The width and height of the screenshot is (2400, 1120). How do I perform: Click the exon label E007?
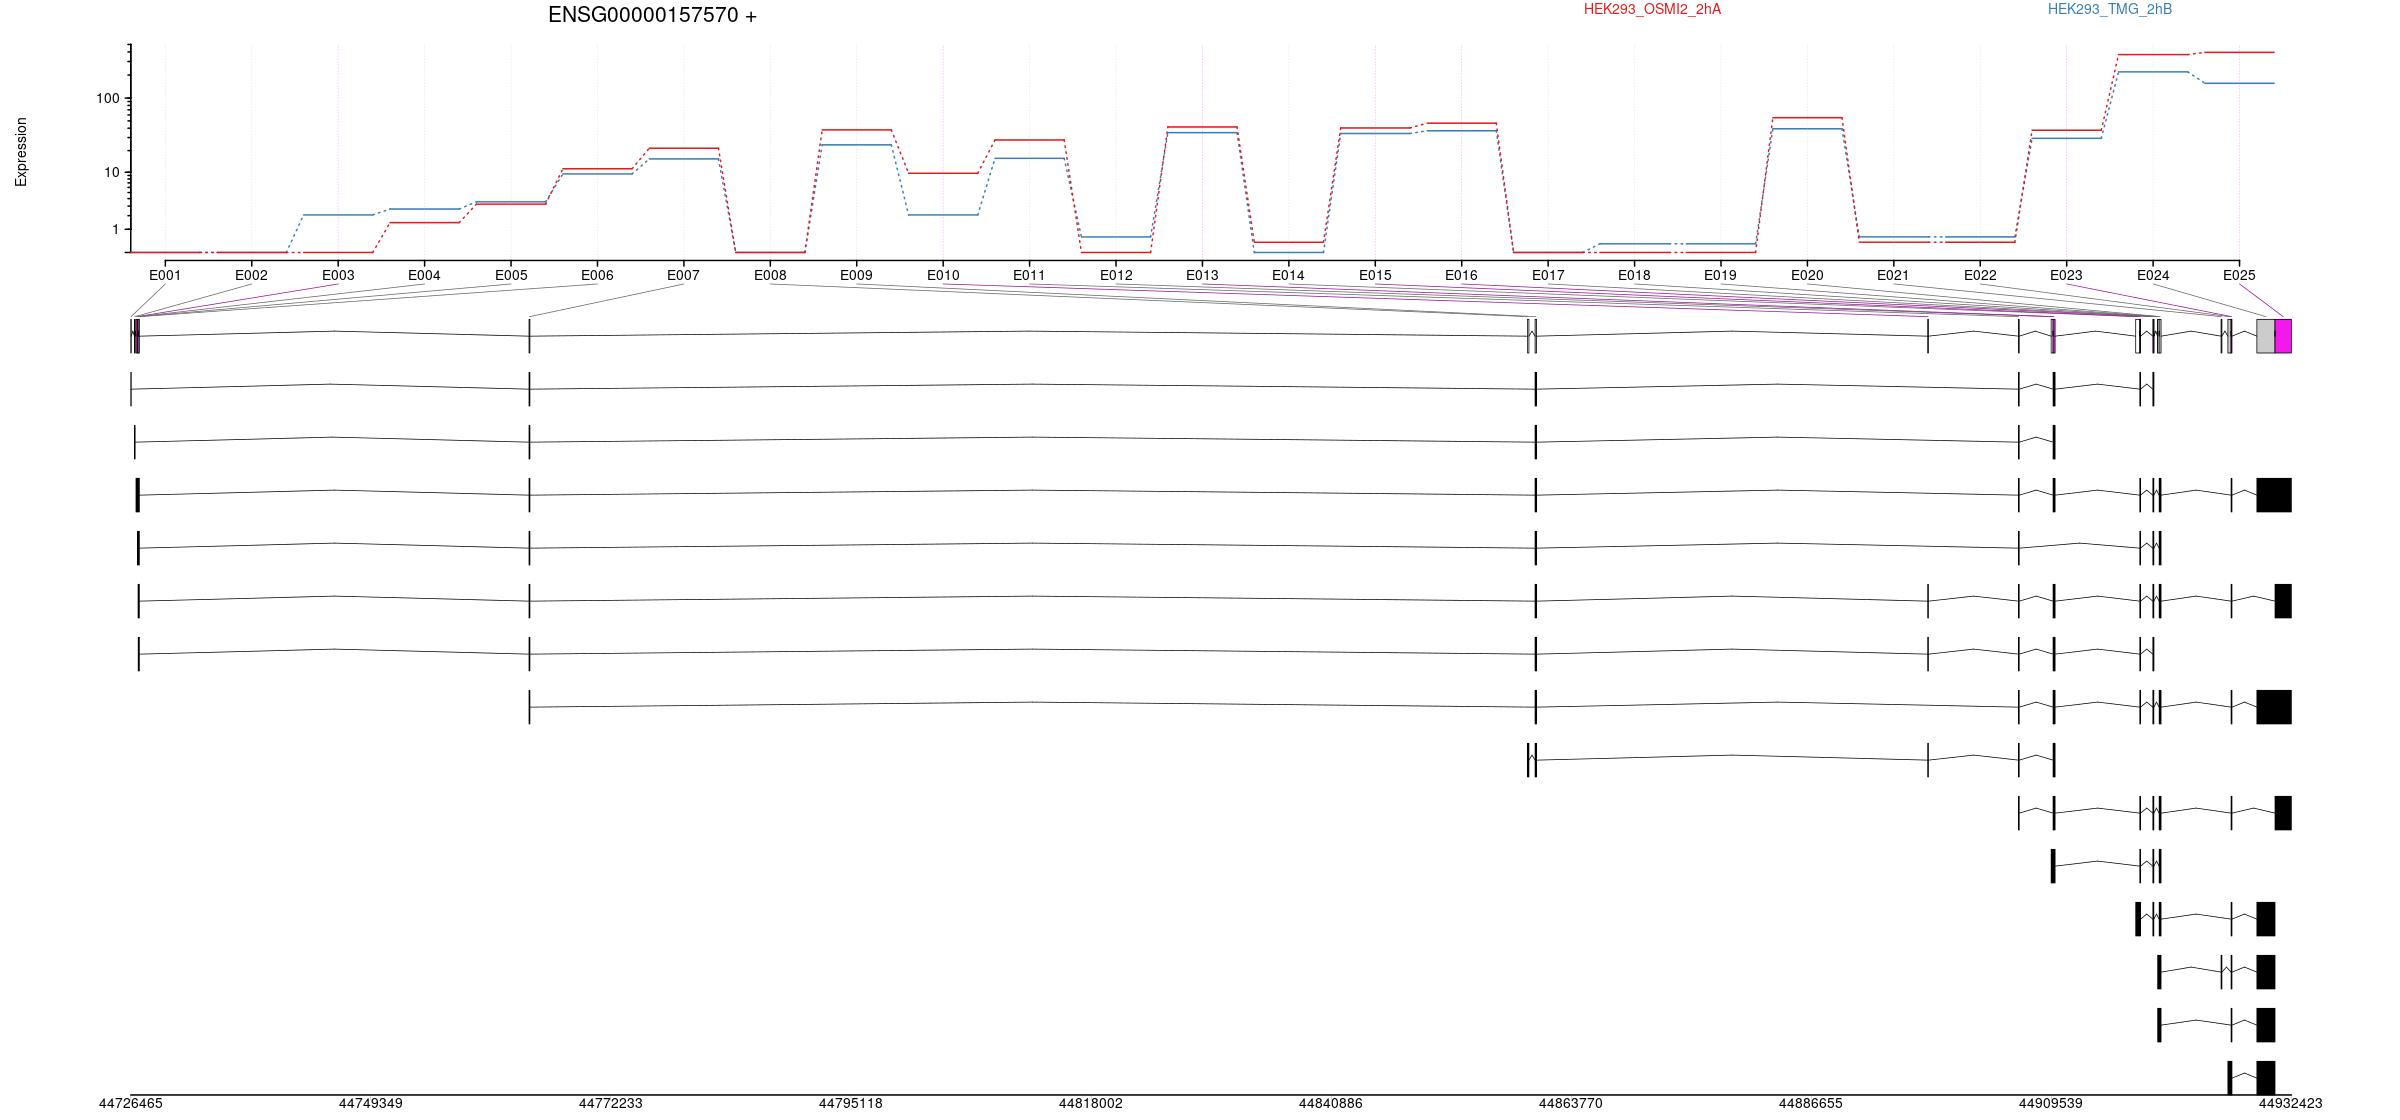[683, 275]
